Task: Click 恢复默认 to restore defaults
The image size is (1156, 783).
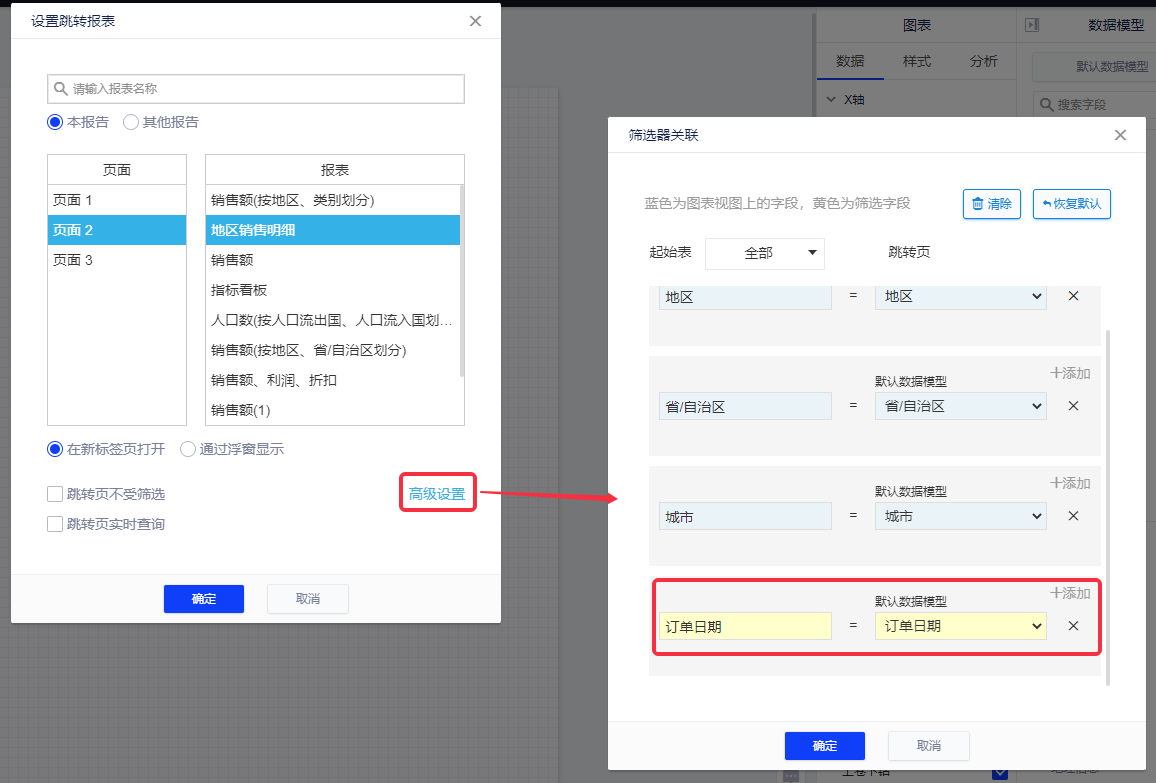Action: point(1071,204)
